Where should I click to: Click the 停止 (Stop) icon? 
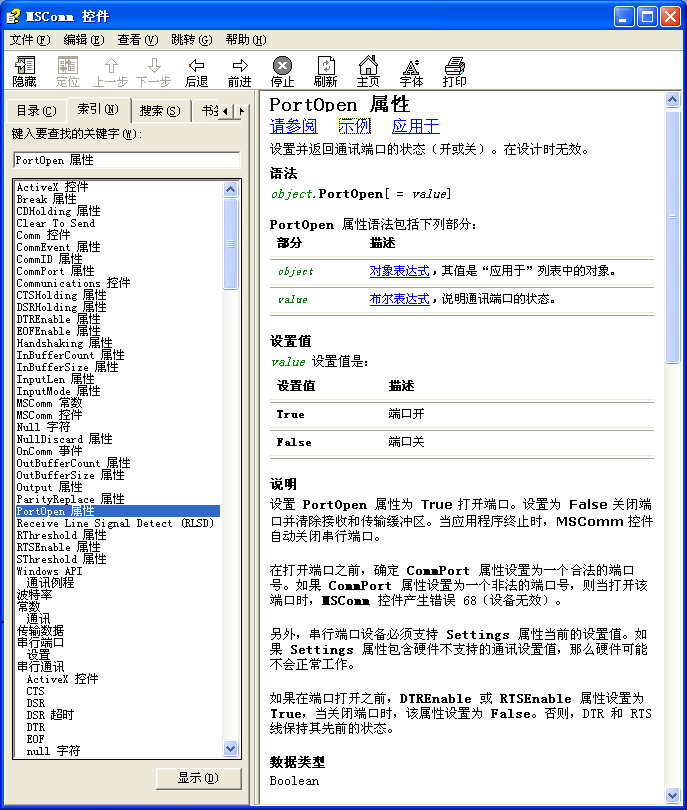point(282,71)
